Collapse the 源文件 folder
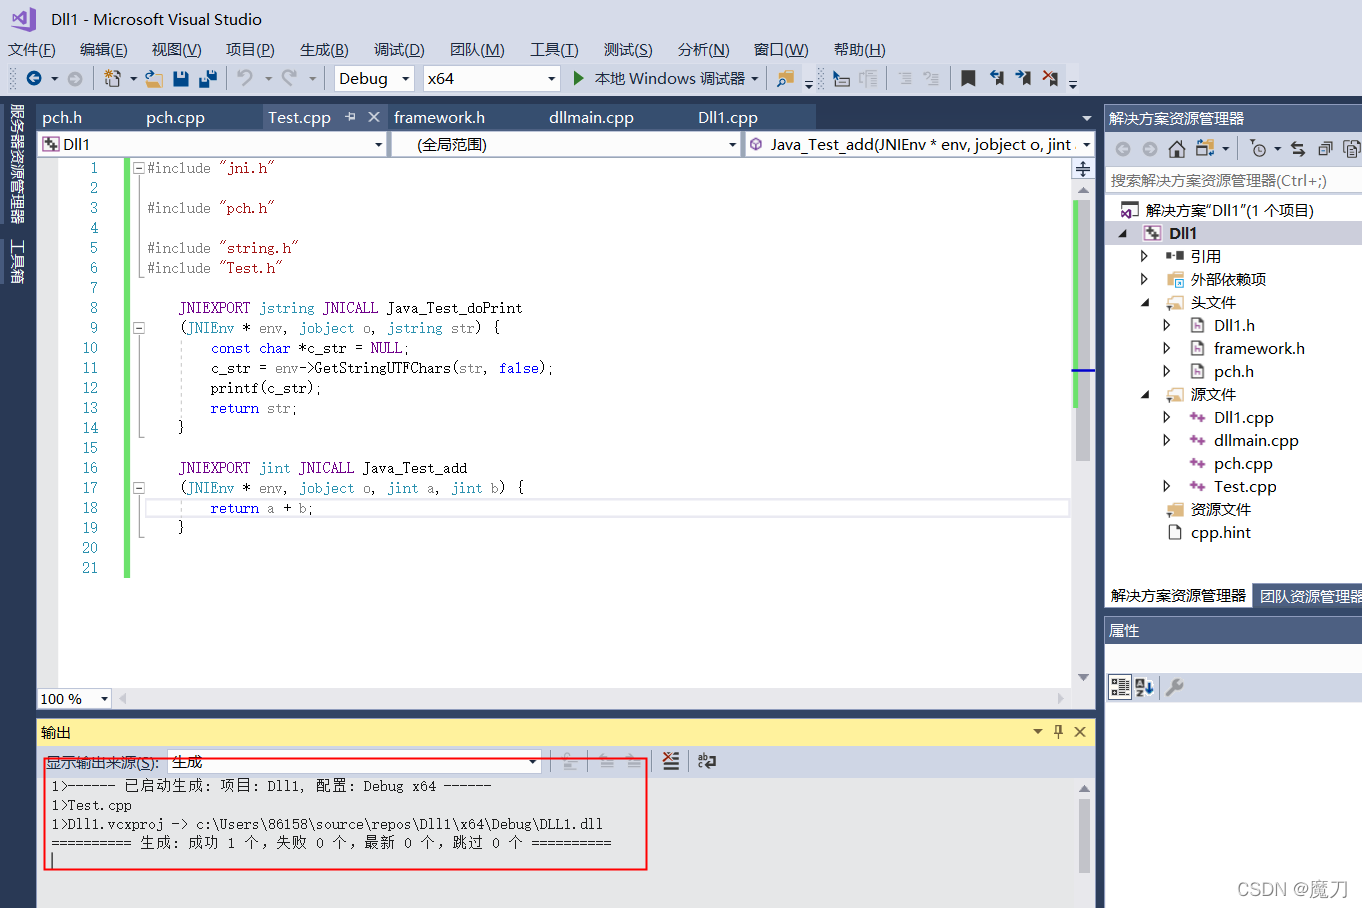This screenshot has width=1362, height=908. pyautogui.click(x=1144, y=394)
